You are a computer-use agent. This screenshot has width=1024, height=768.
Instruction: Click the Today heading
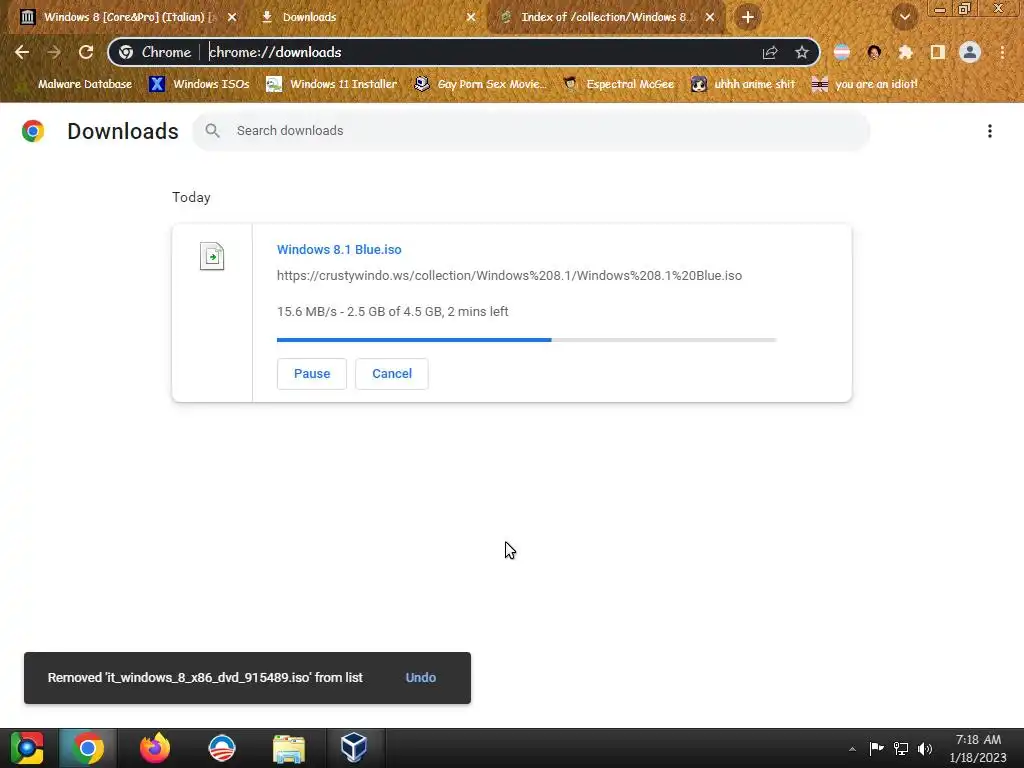191,197
